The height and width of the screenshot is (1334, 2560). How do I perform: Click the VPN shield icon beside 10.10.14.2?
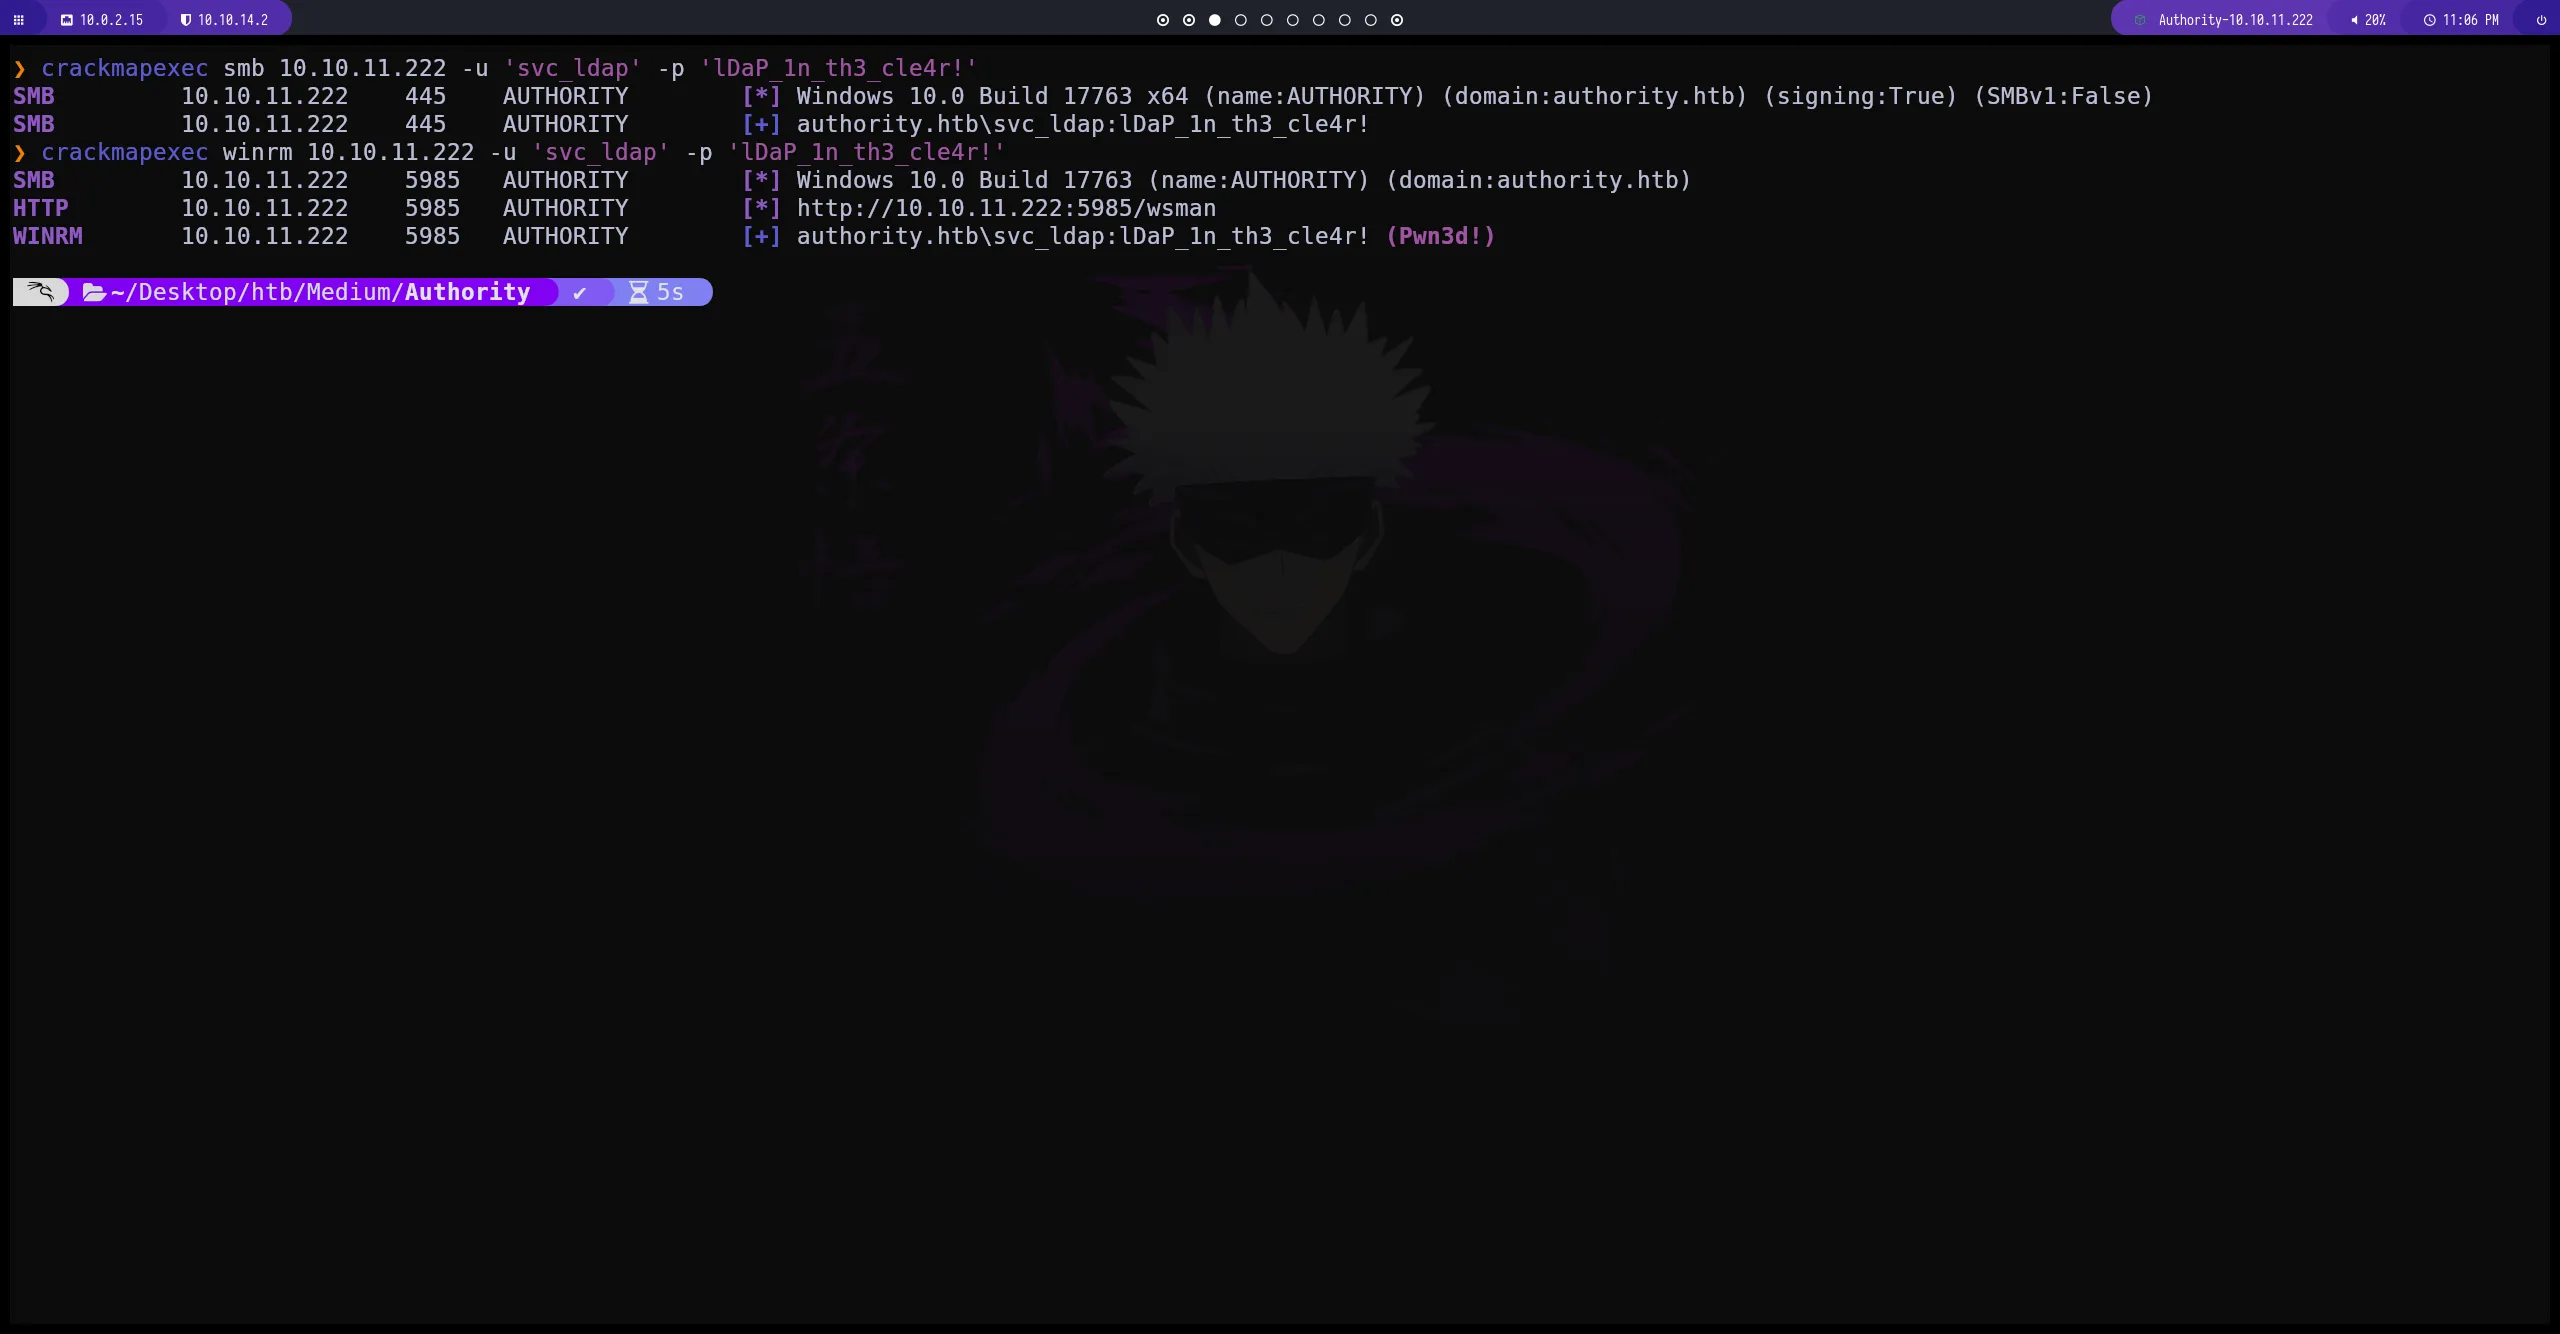coord(185,20)
